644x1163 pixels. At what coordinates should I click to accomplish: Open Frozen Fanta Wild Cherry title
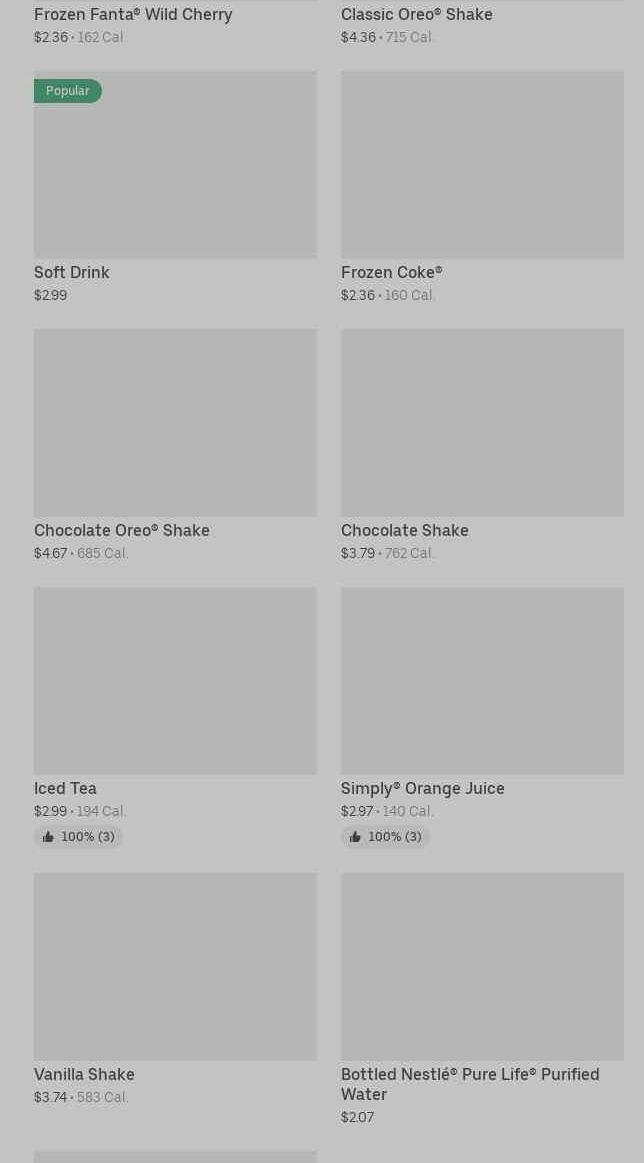pos(133,14)
